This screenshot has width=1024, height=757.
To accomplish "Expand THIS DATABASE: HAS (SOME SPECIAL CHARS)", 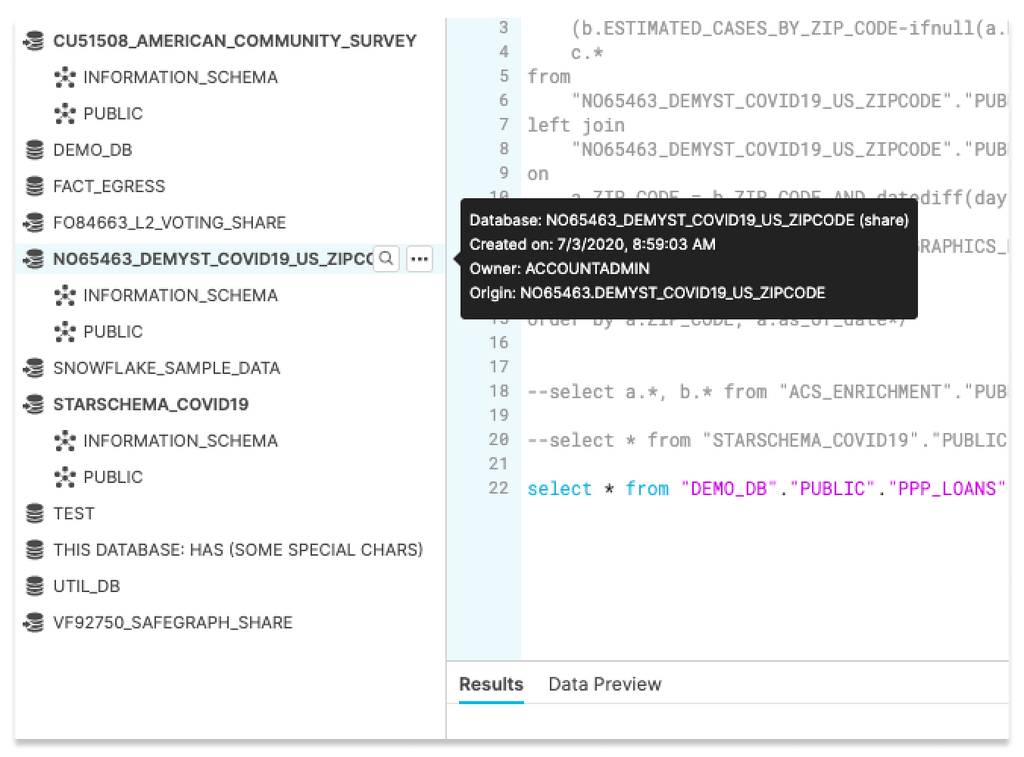I will (x=238, y=550).
